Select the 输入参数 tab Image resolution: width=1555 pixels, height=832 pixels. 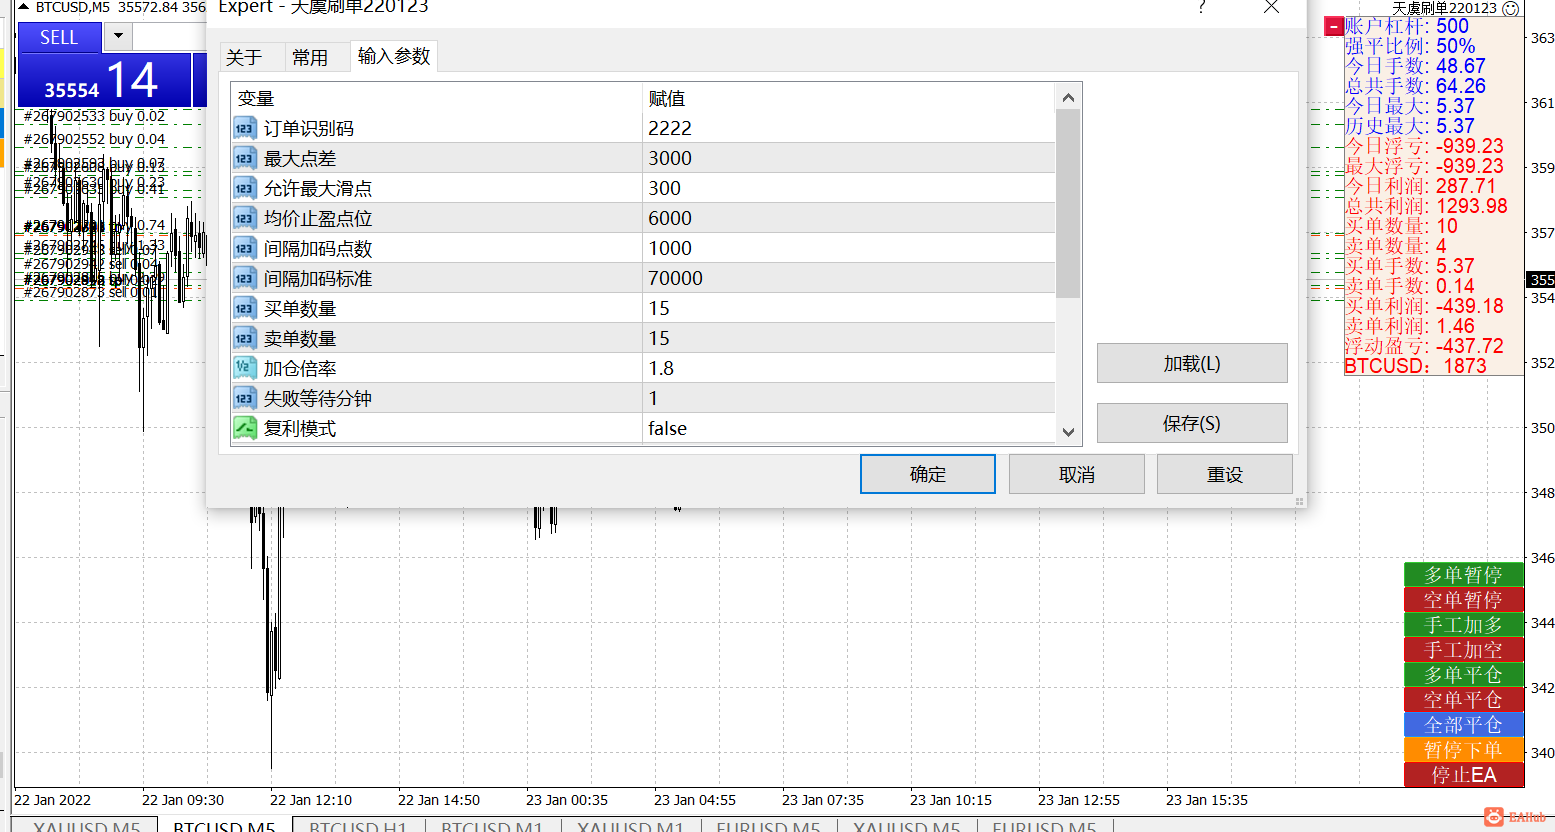(x=394, y=56)
